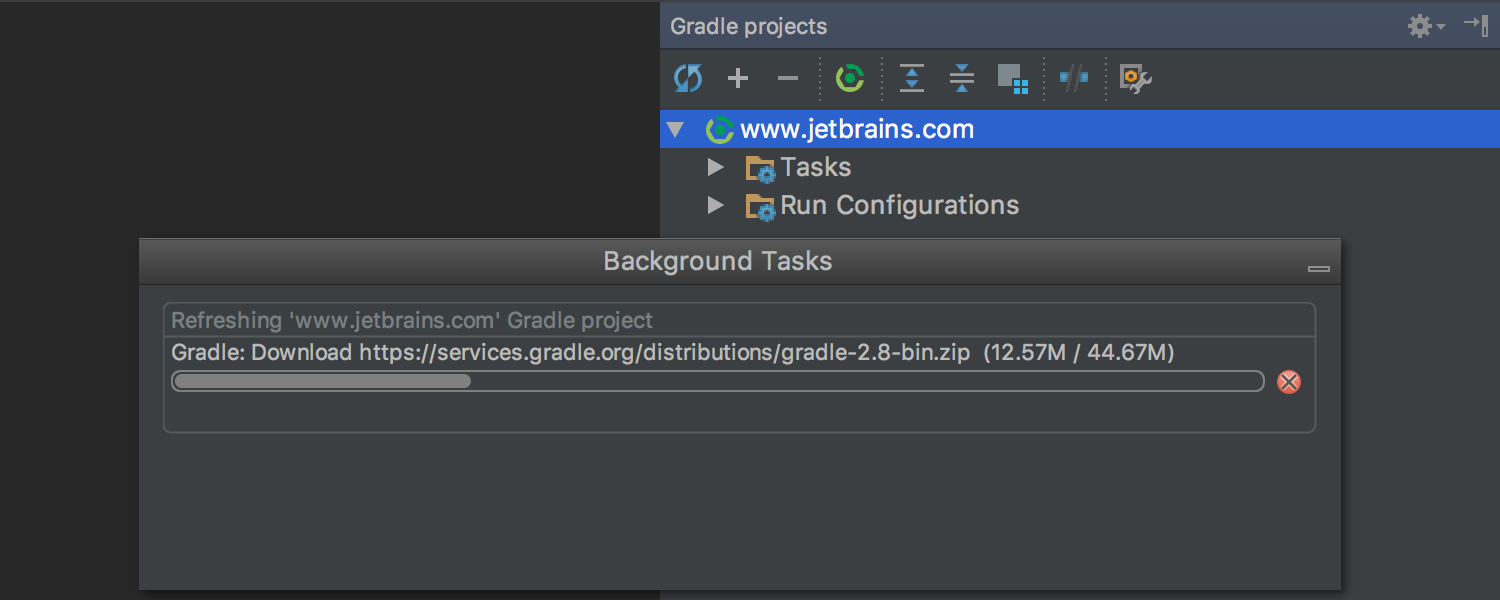Toggle Gradle offline mode

coord(1073,78)
